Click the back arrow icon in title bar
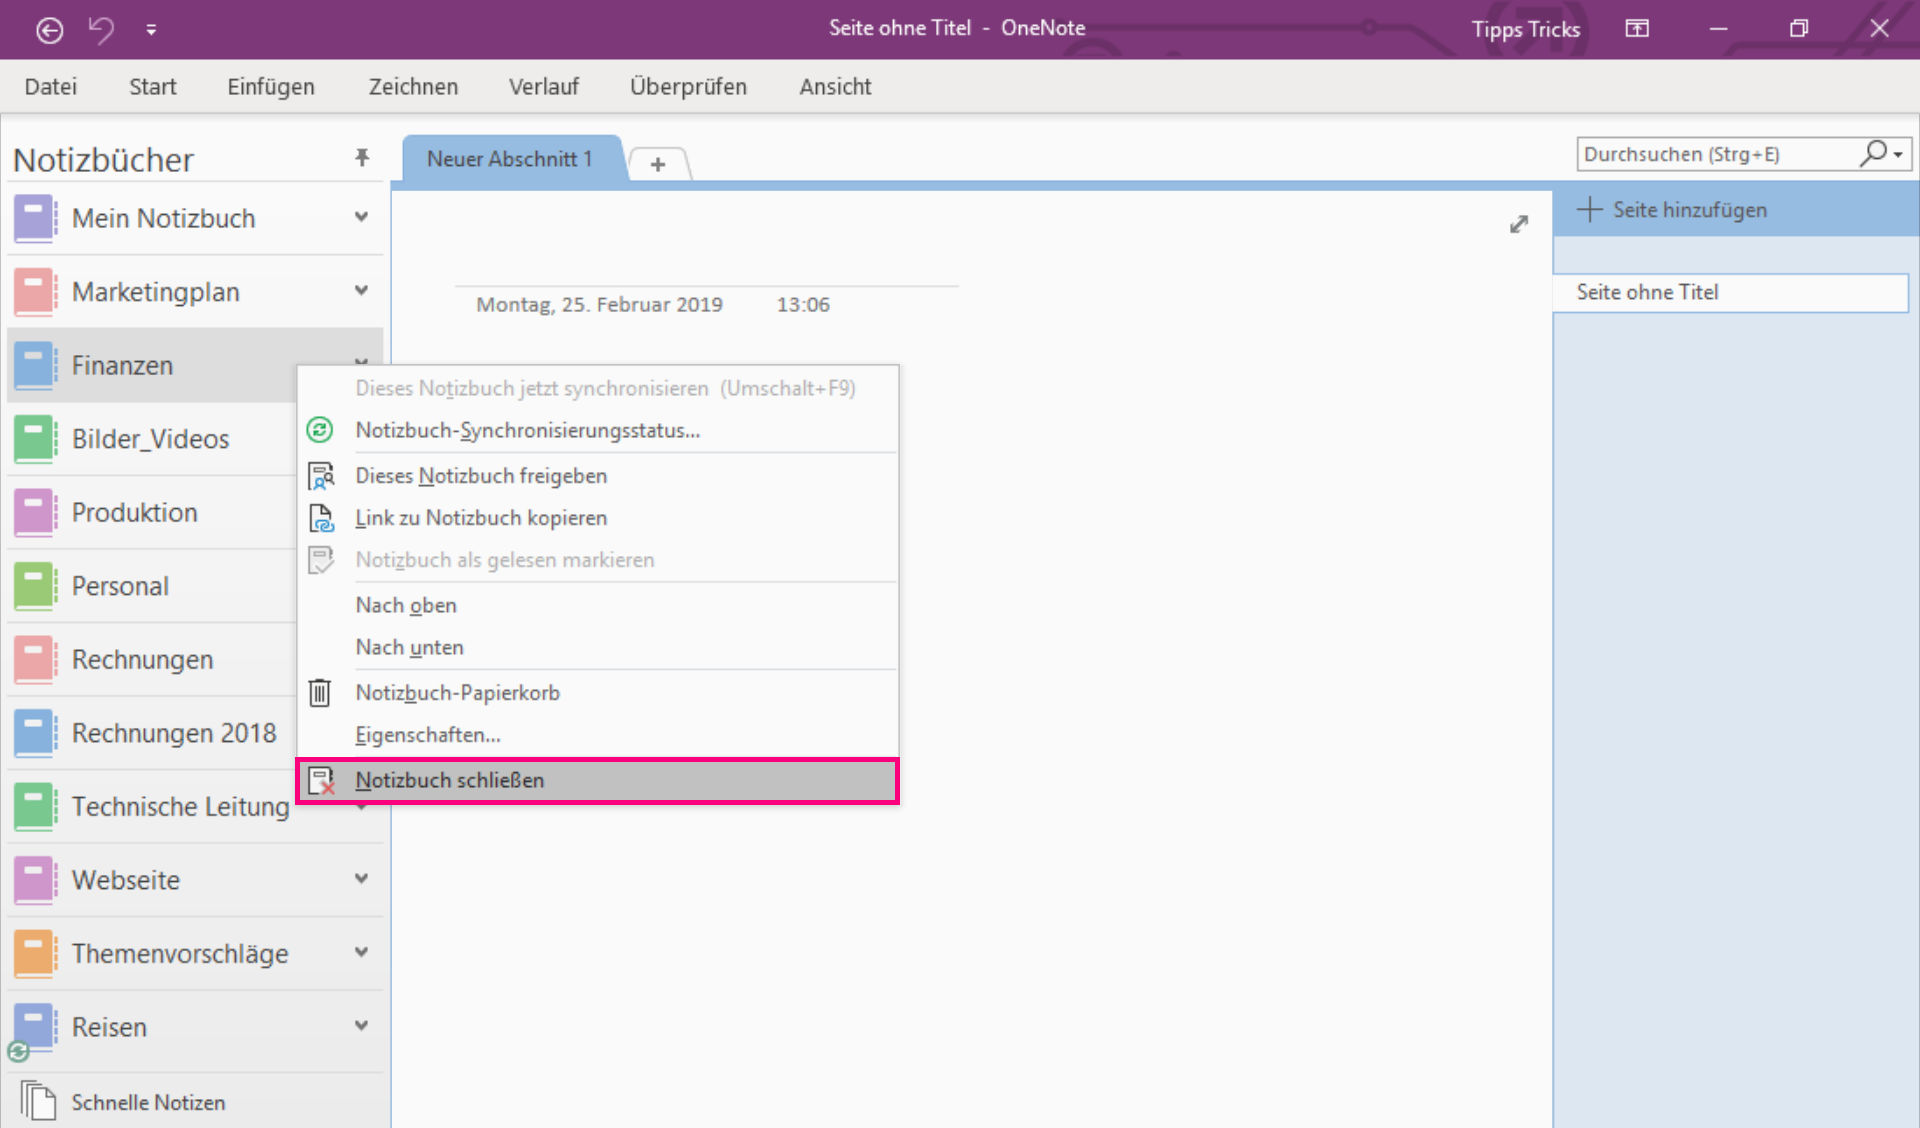Image resolution: width=1920 pixels, height=1128 pixels. coord(49,30)
